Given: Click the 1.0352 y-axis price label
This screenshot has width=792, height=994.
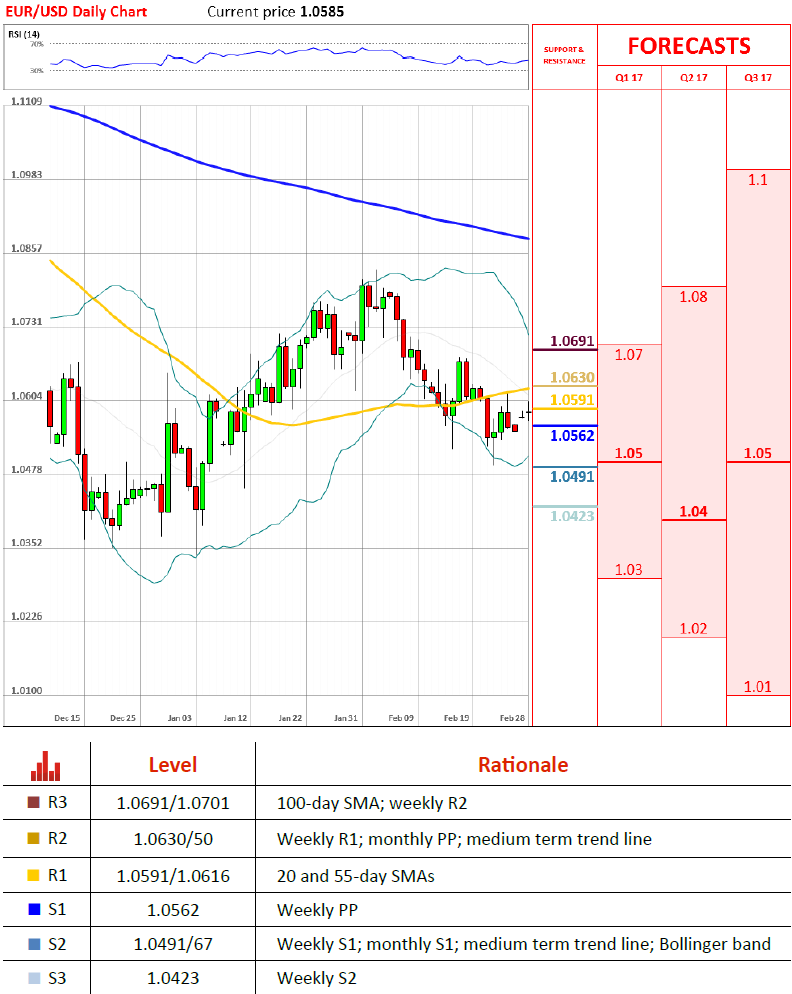Looking at the screenshot, I should [x=27, y=543].
